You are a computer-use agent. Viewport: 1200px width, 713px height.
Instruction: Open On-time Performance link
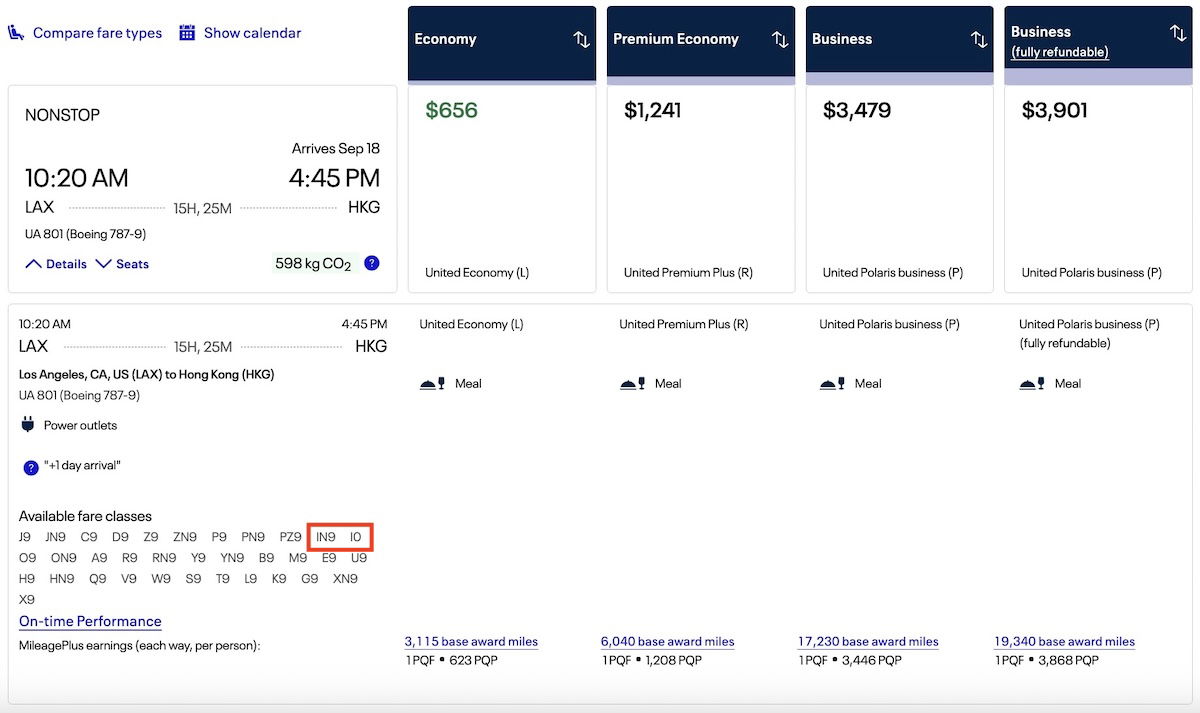90,621
